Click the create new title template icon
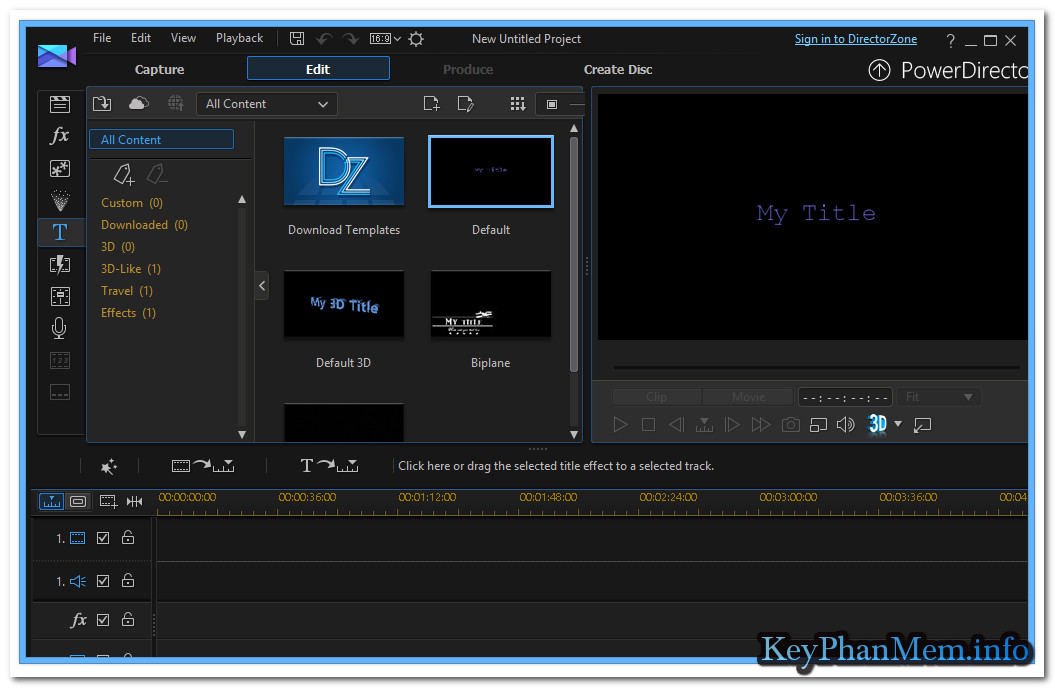Image resolution: width=1055 pixels, height=688 pixels. [431, 104]
